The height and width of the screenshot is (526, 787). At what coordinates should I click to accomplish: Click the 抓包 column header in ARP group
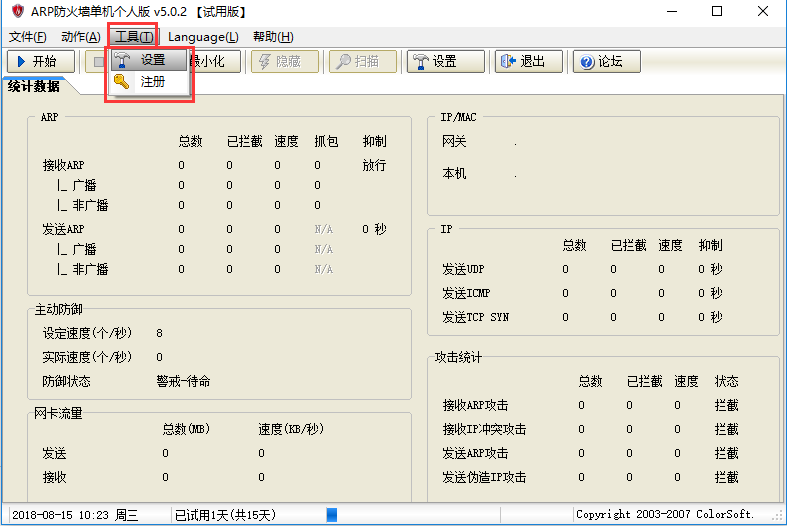pyautogui.click(x=326, y=142)
